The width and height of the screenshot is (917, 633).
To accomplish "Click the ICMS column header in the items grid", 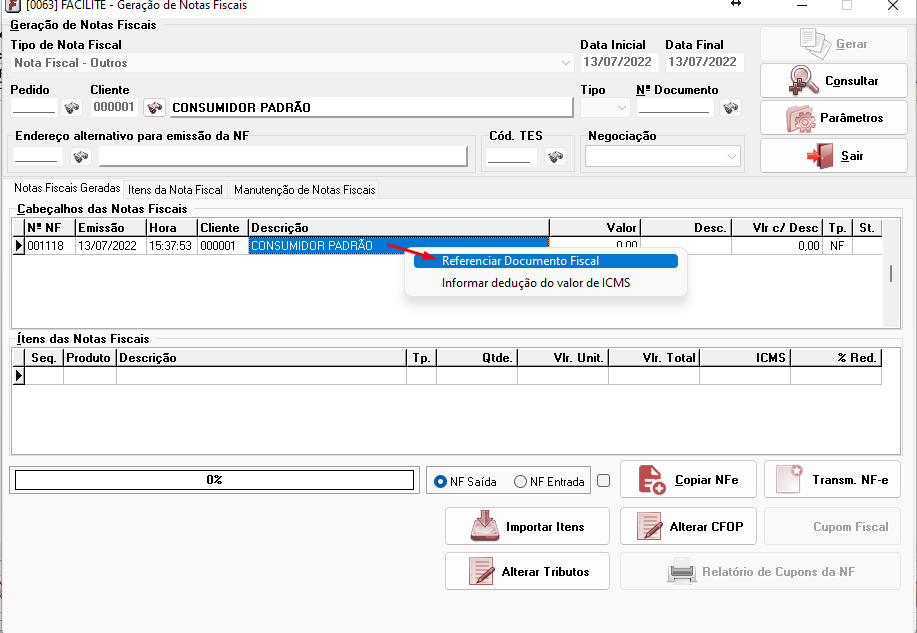I will point(744,357).
